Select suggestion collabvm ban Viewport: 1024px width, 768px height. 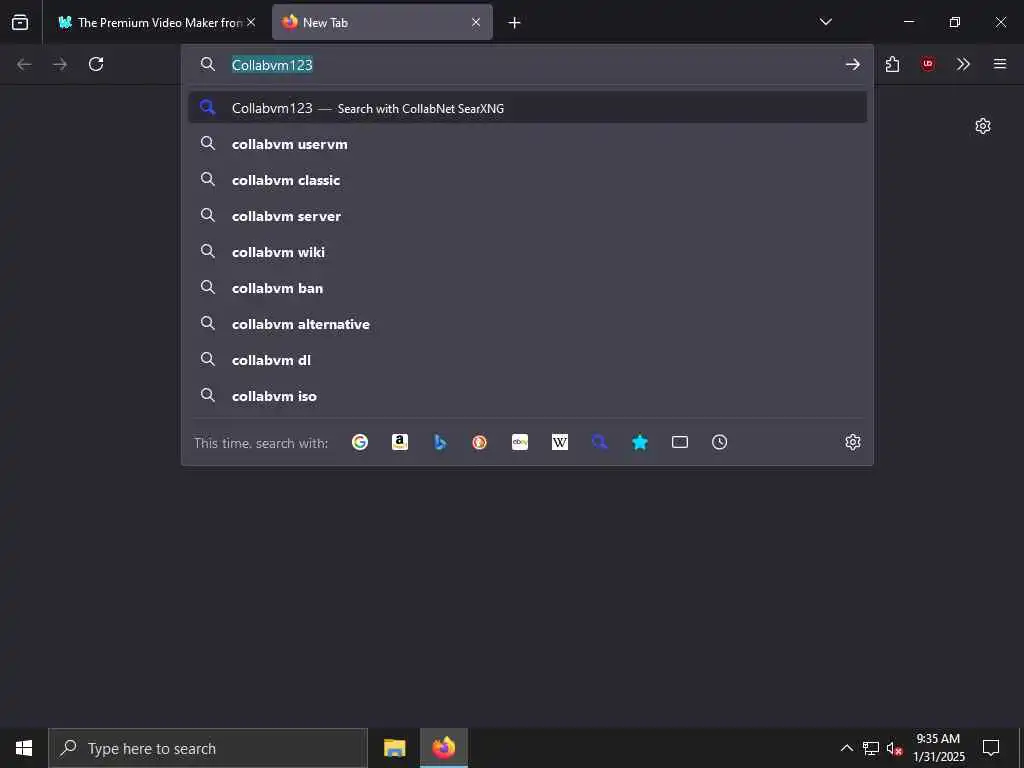click(527, 287)
